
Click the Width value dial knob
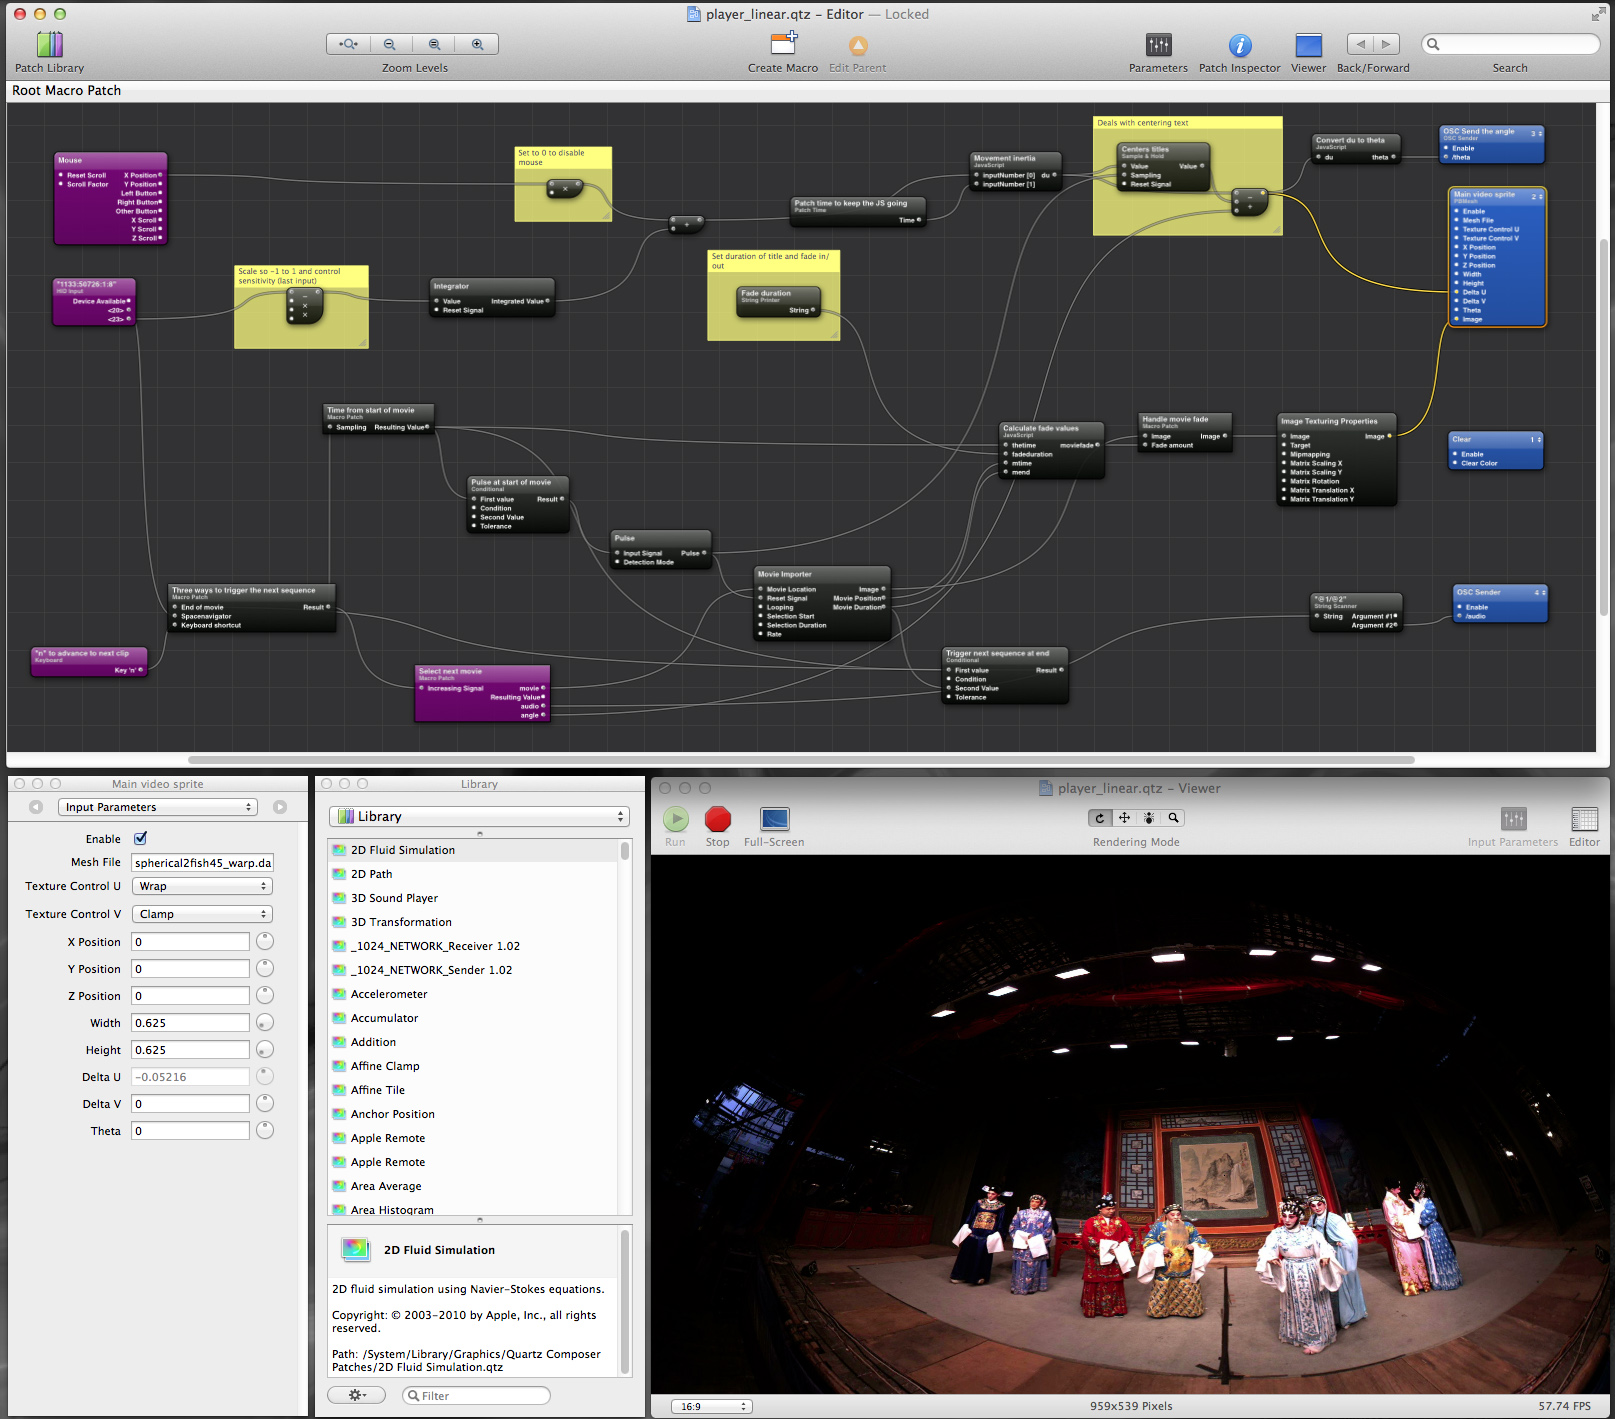pos(265,1023)
